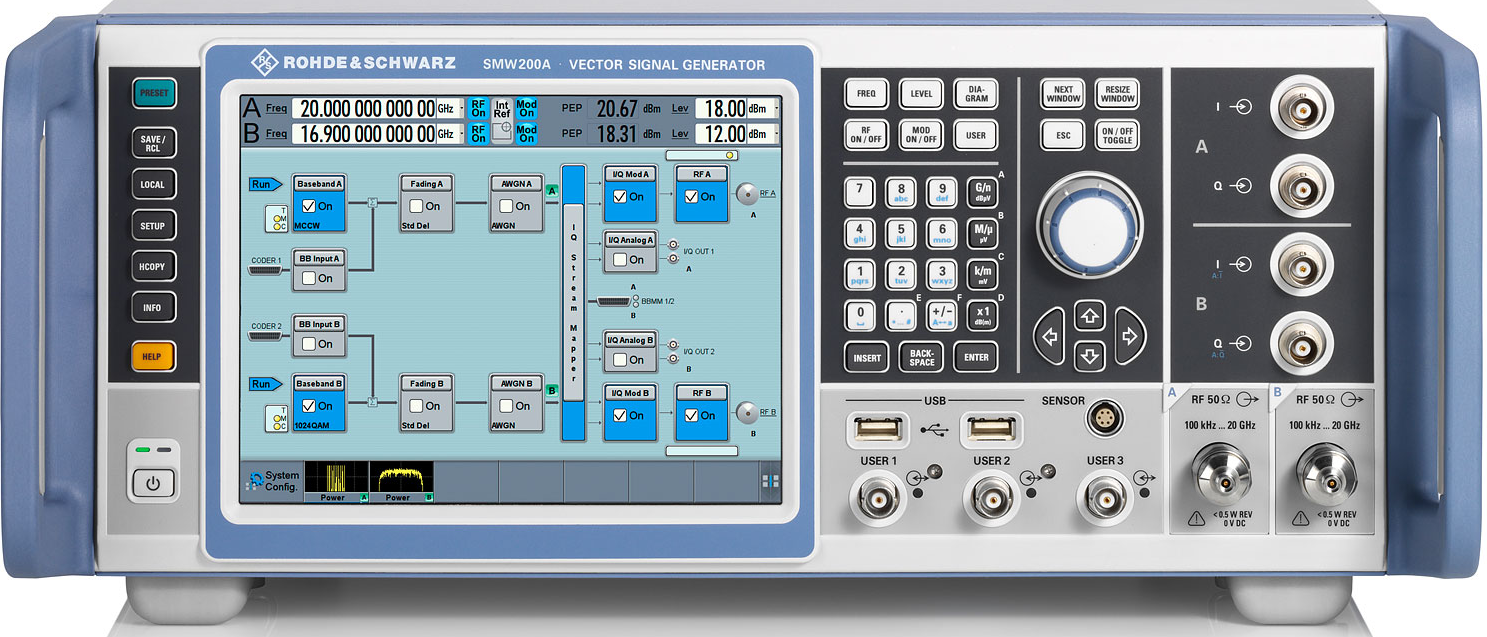The width and height of the screenshot is (1487, 637).
Task: Open the Power A spectrum thumbnail in the taskbar
Action: pyautogui.click(x=337, y=481)
